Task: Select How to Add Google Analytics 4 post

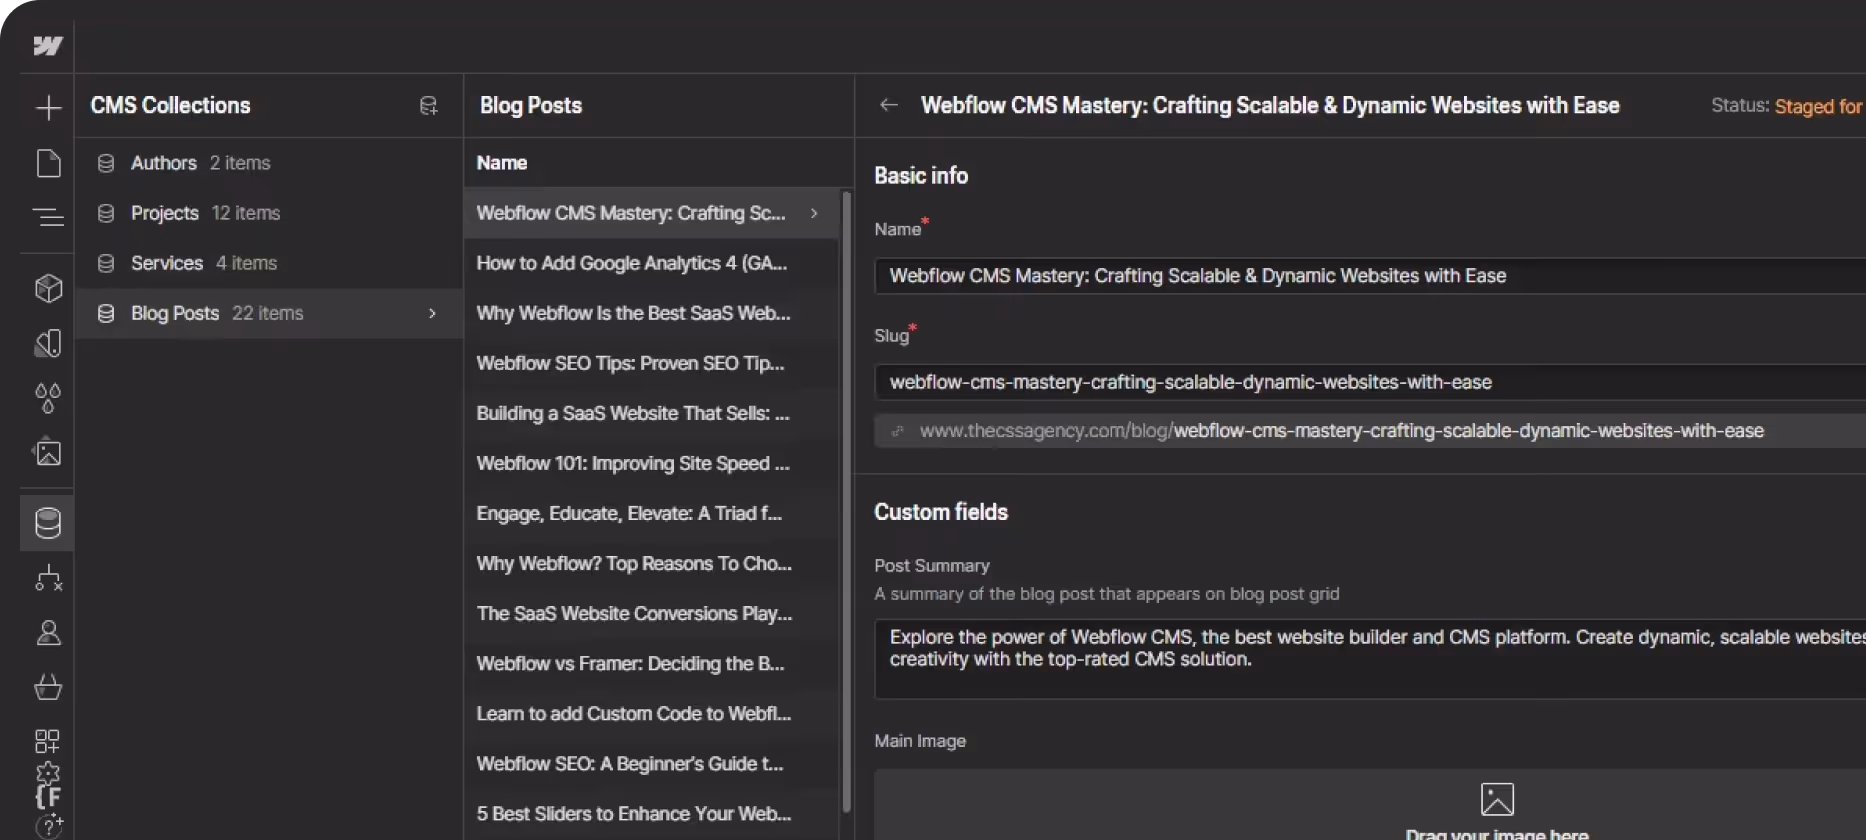Action: point(652,263)
